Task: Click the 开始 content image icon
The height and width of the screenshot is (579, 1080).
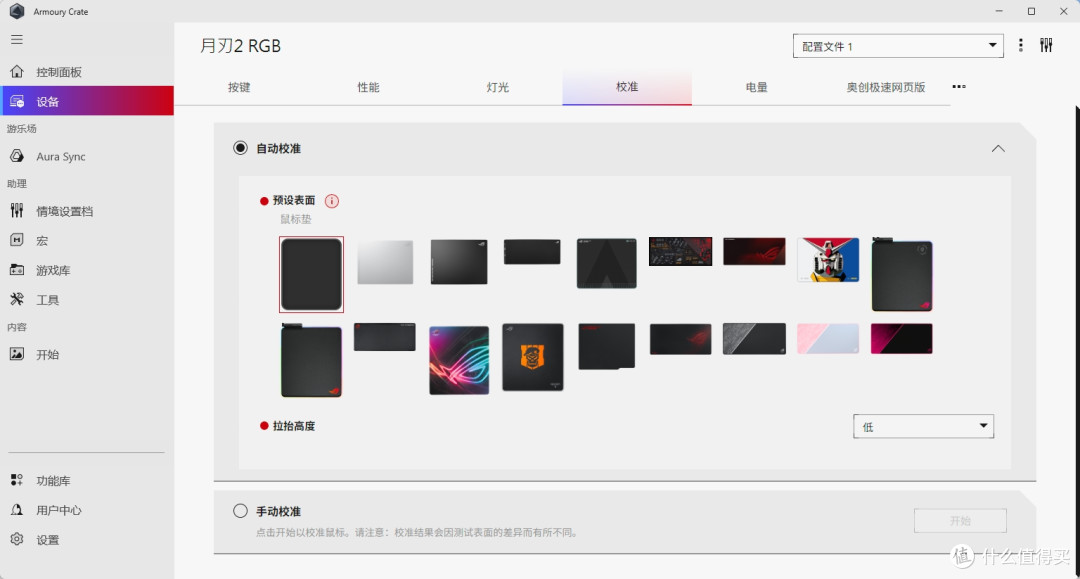Action: 17,354
